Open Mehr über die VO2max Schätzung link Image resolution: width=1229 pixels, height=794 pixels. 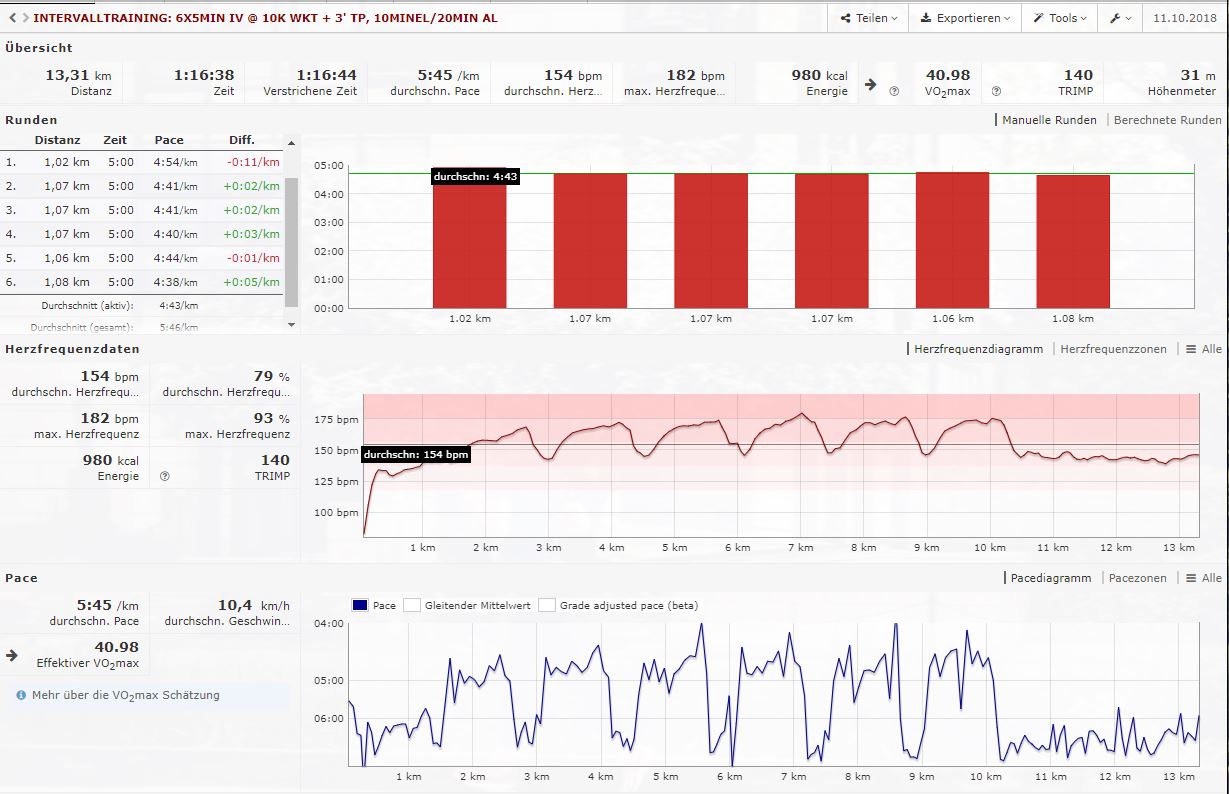coord(125,695)
